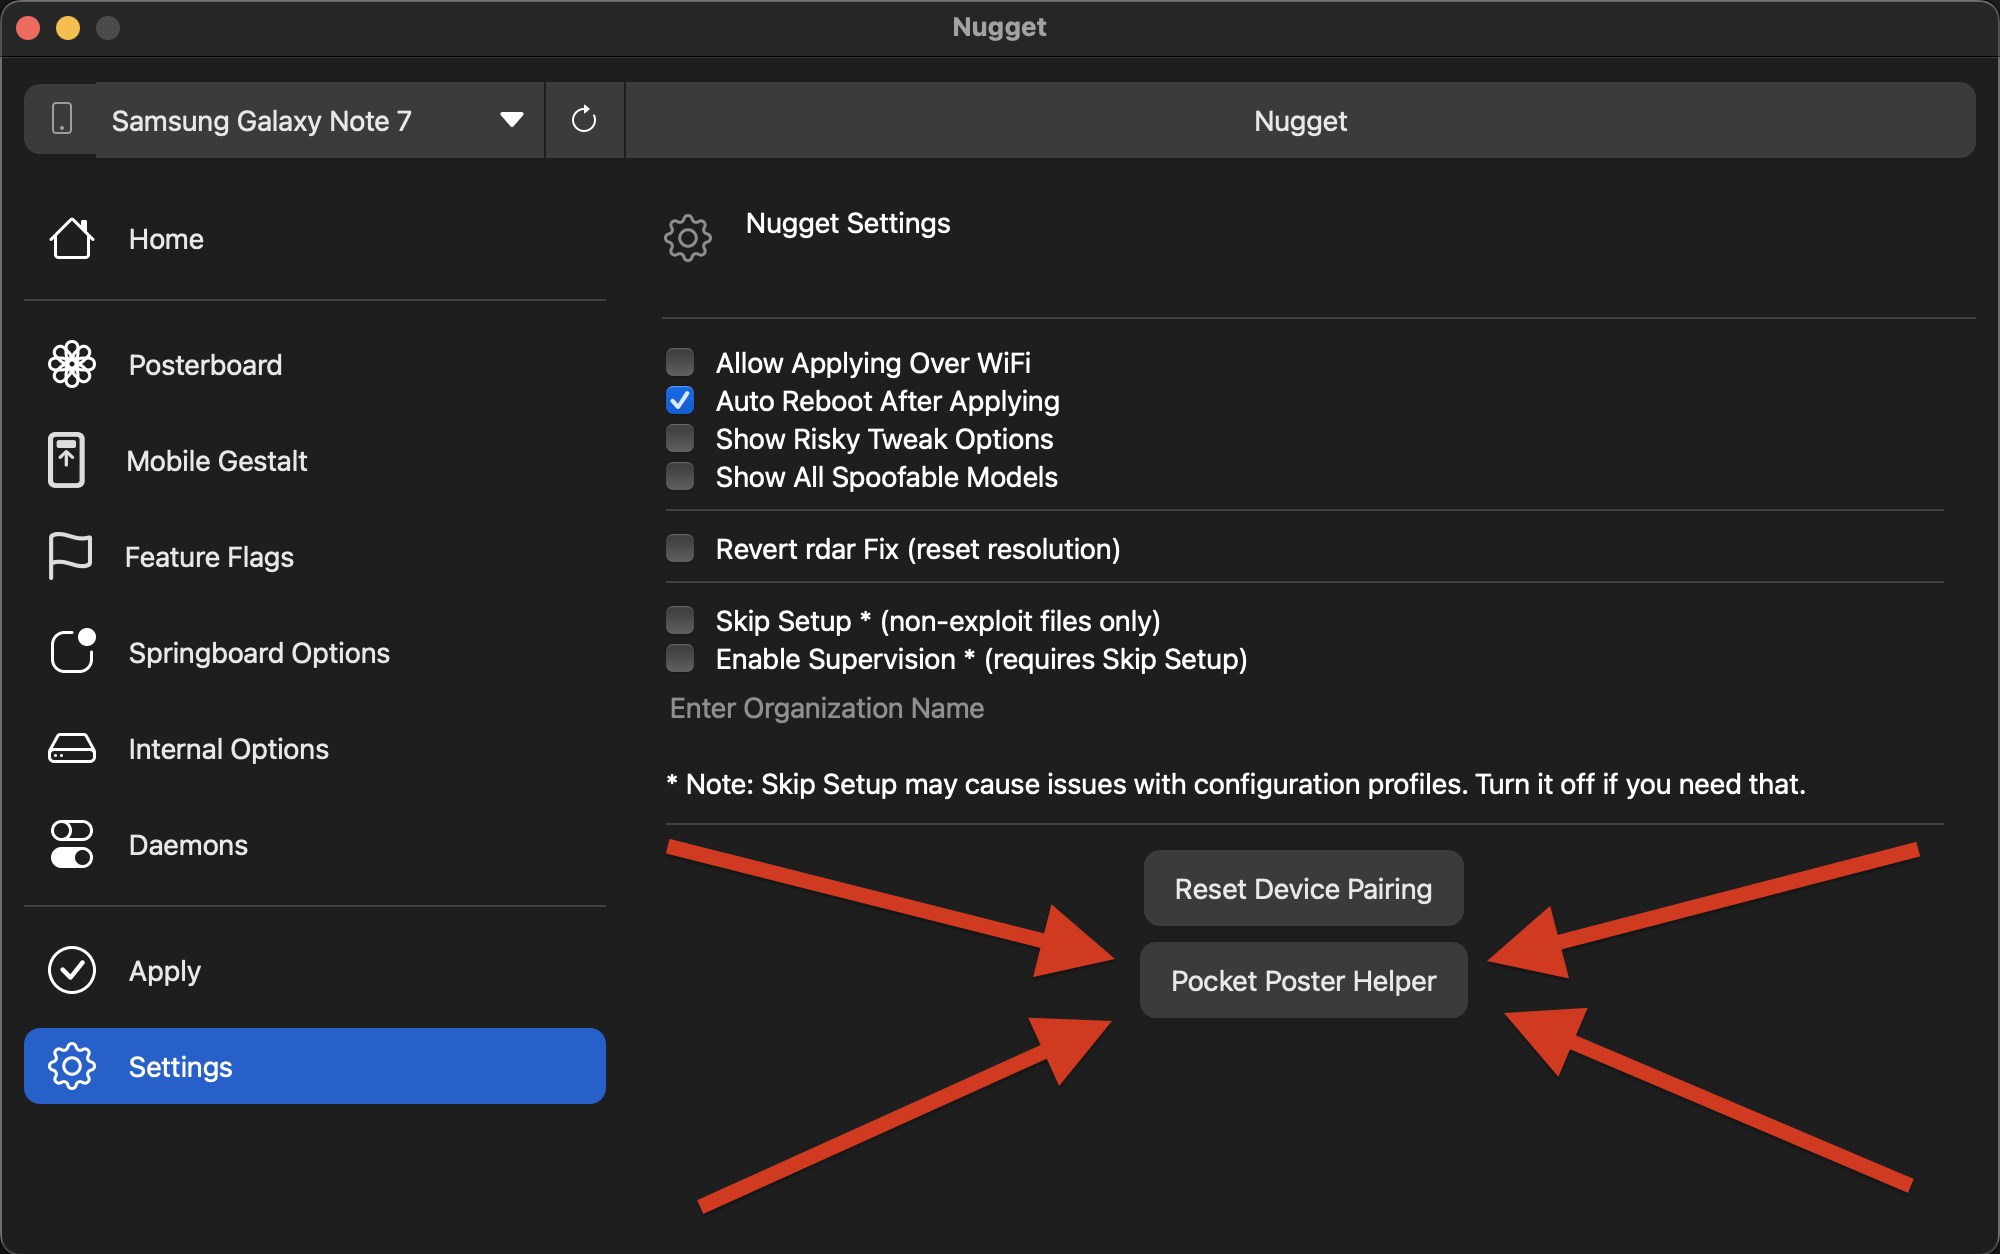2000x1254 pixels.
Task: Tick Enable Supervision checkbox
Action: pos(680,658)
